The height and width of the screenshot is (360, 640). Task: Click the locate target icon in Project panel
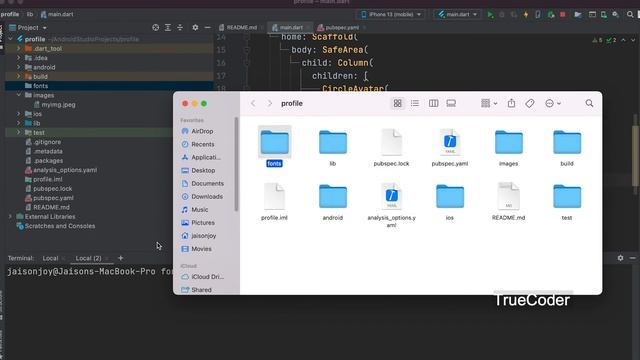coord(156,28)
